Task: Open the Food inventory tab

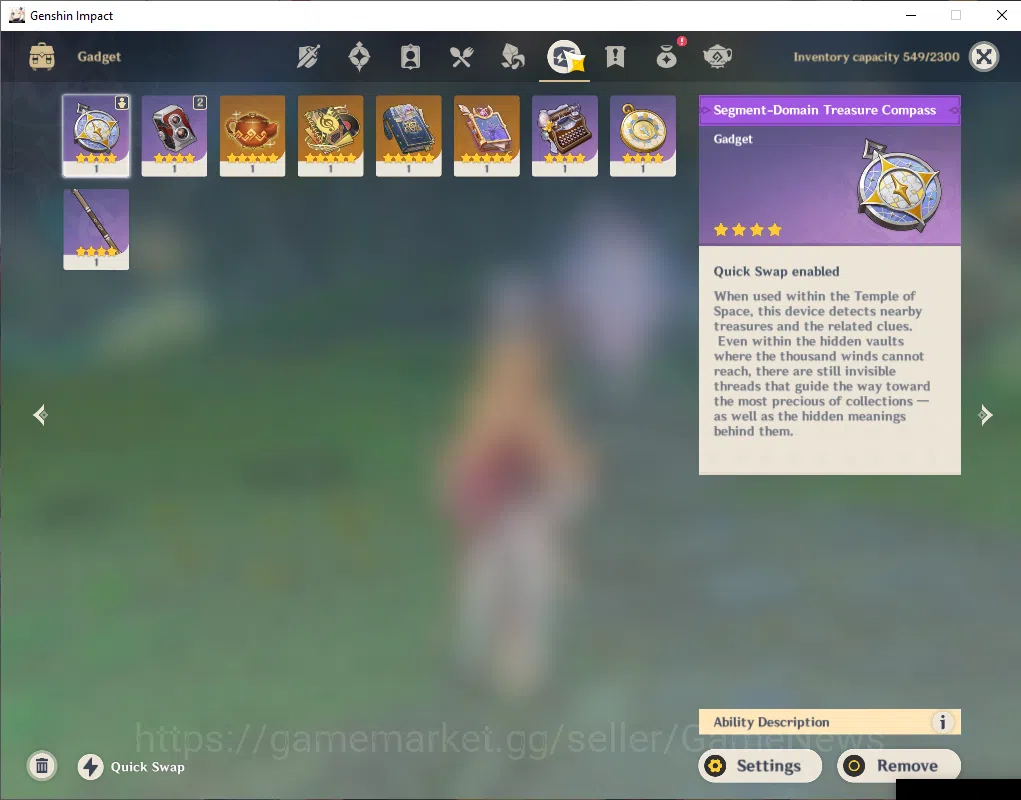Action: click(462, 57)
